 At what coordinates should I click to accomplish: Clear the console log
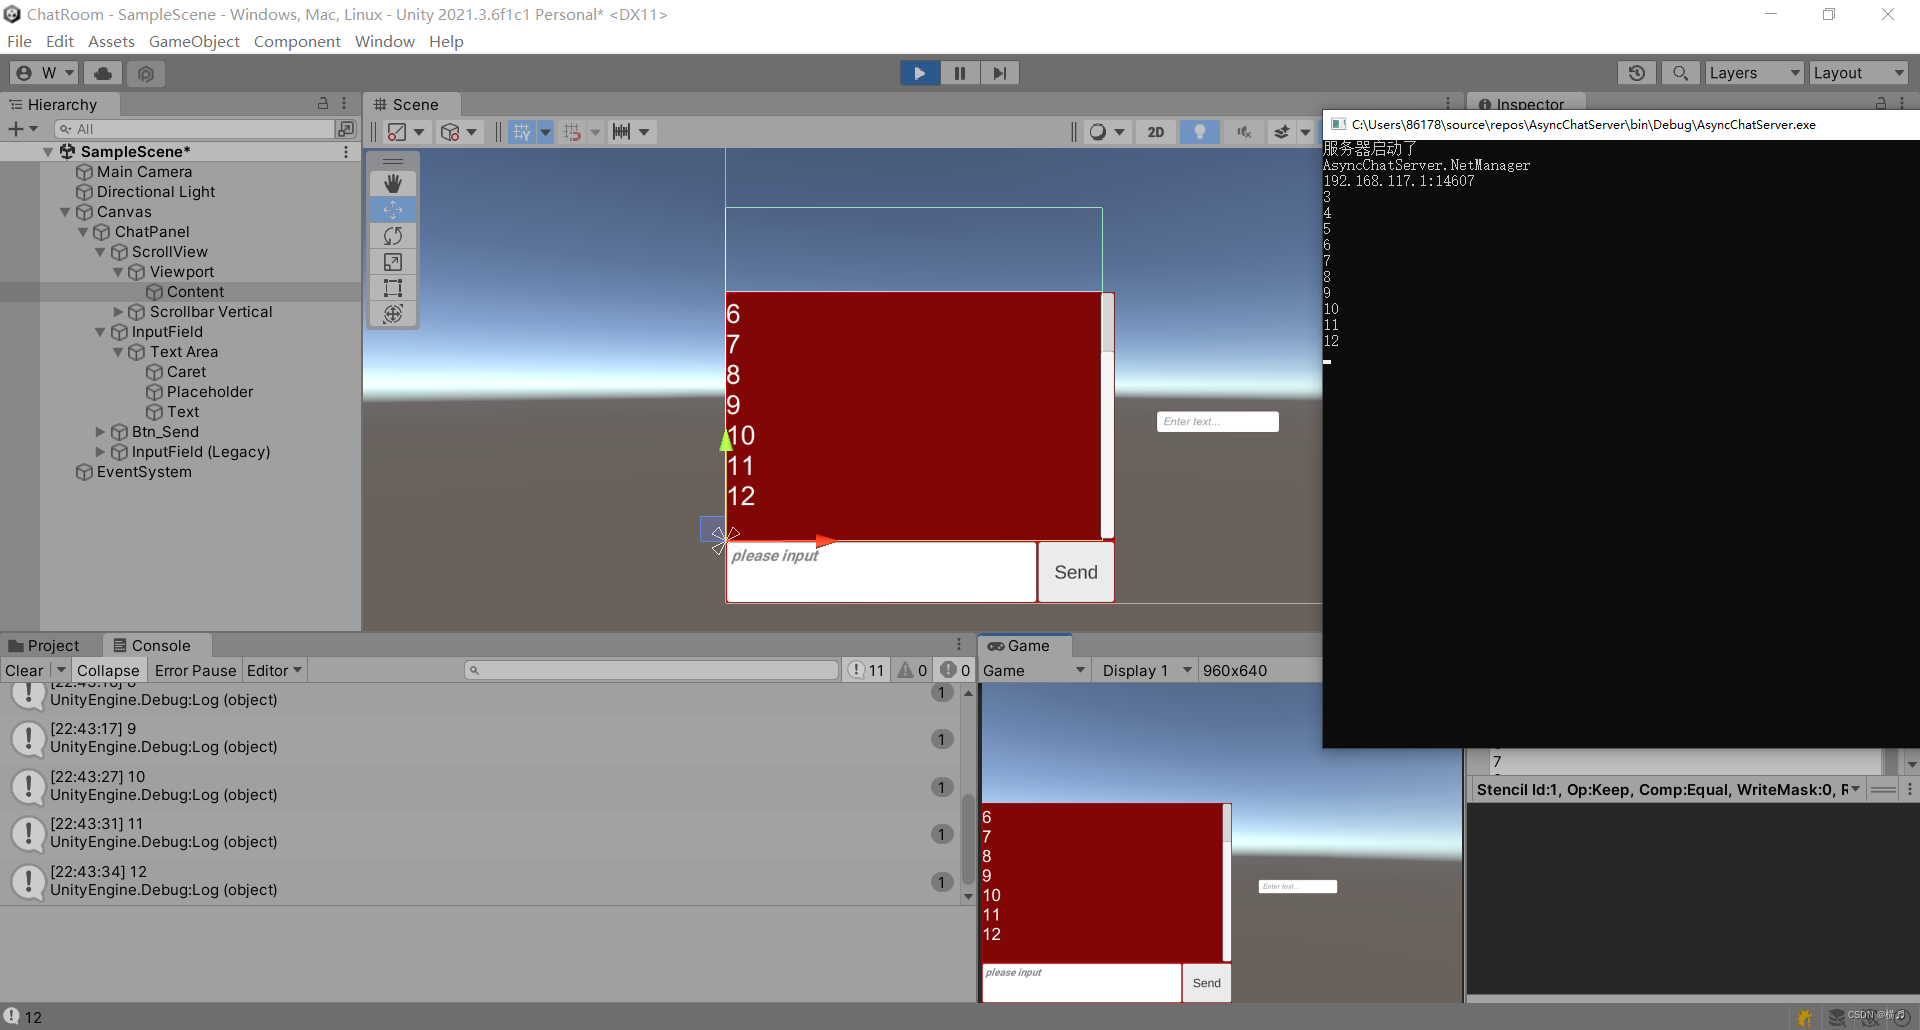24,671
